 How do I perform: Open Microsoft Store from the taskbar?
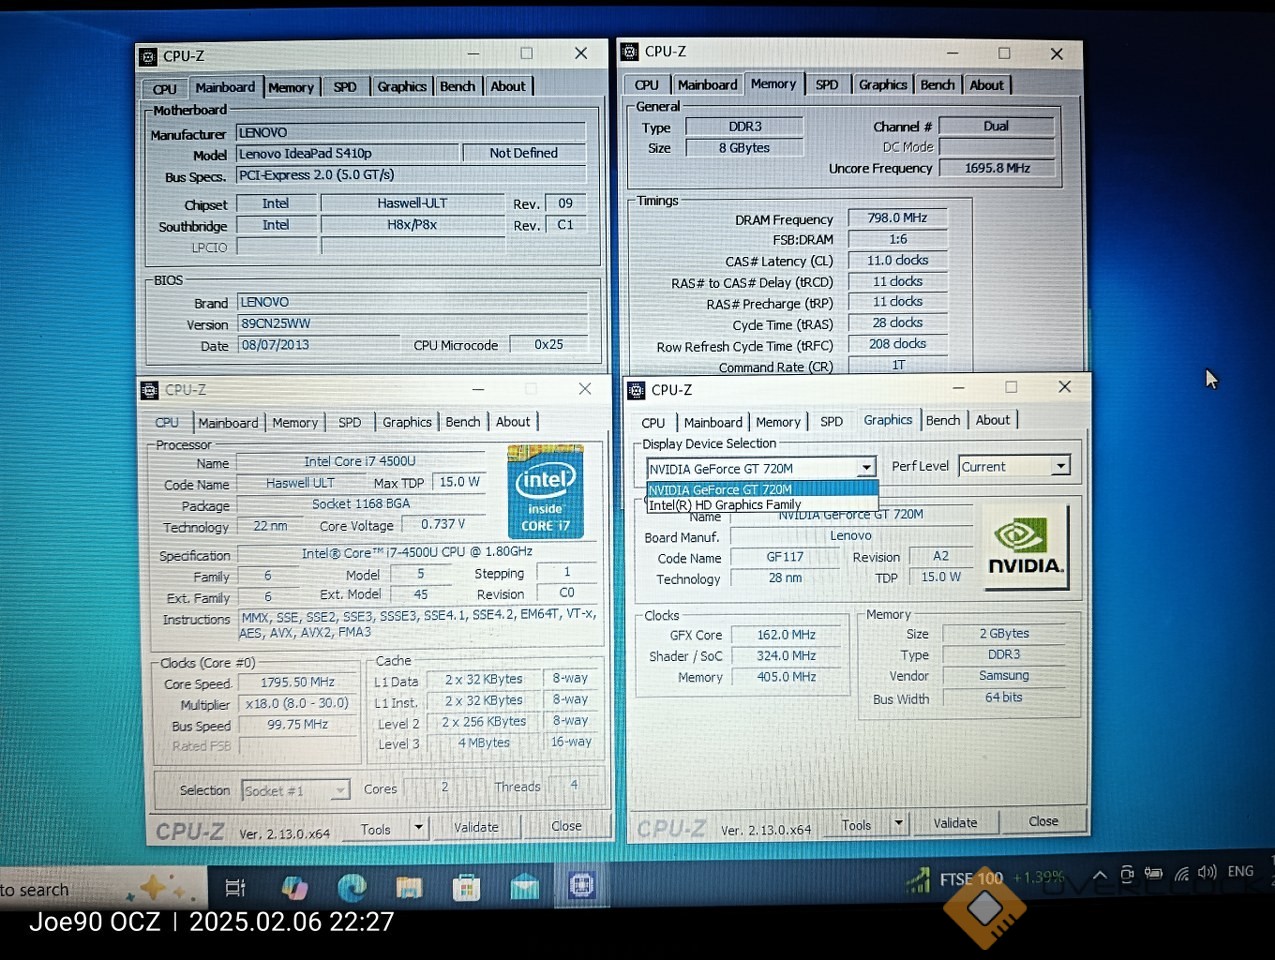click(466, 887)
